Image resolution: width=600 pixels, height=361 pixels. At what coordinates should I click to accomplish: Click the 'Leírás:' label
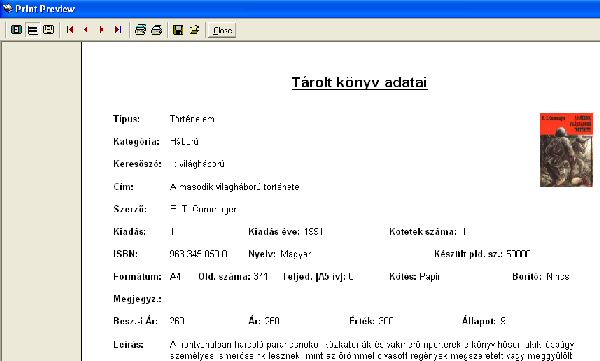[x=129, y=345]
